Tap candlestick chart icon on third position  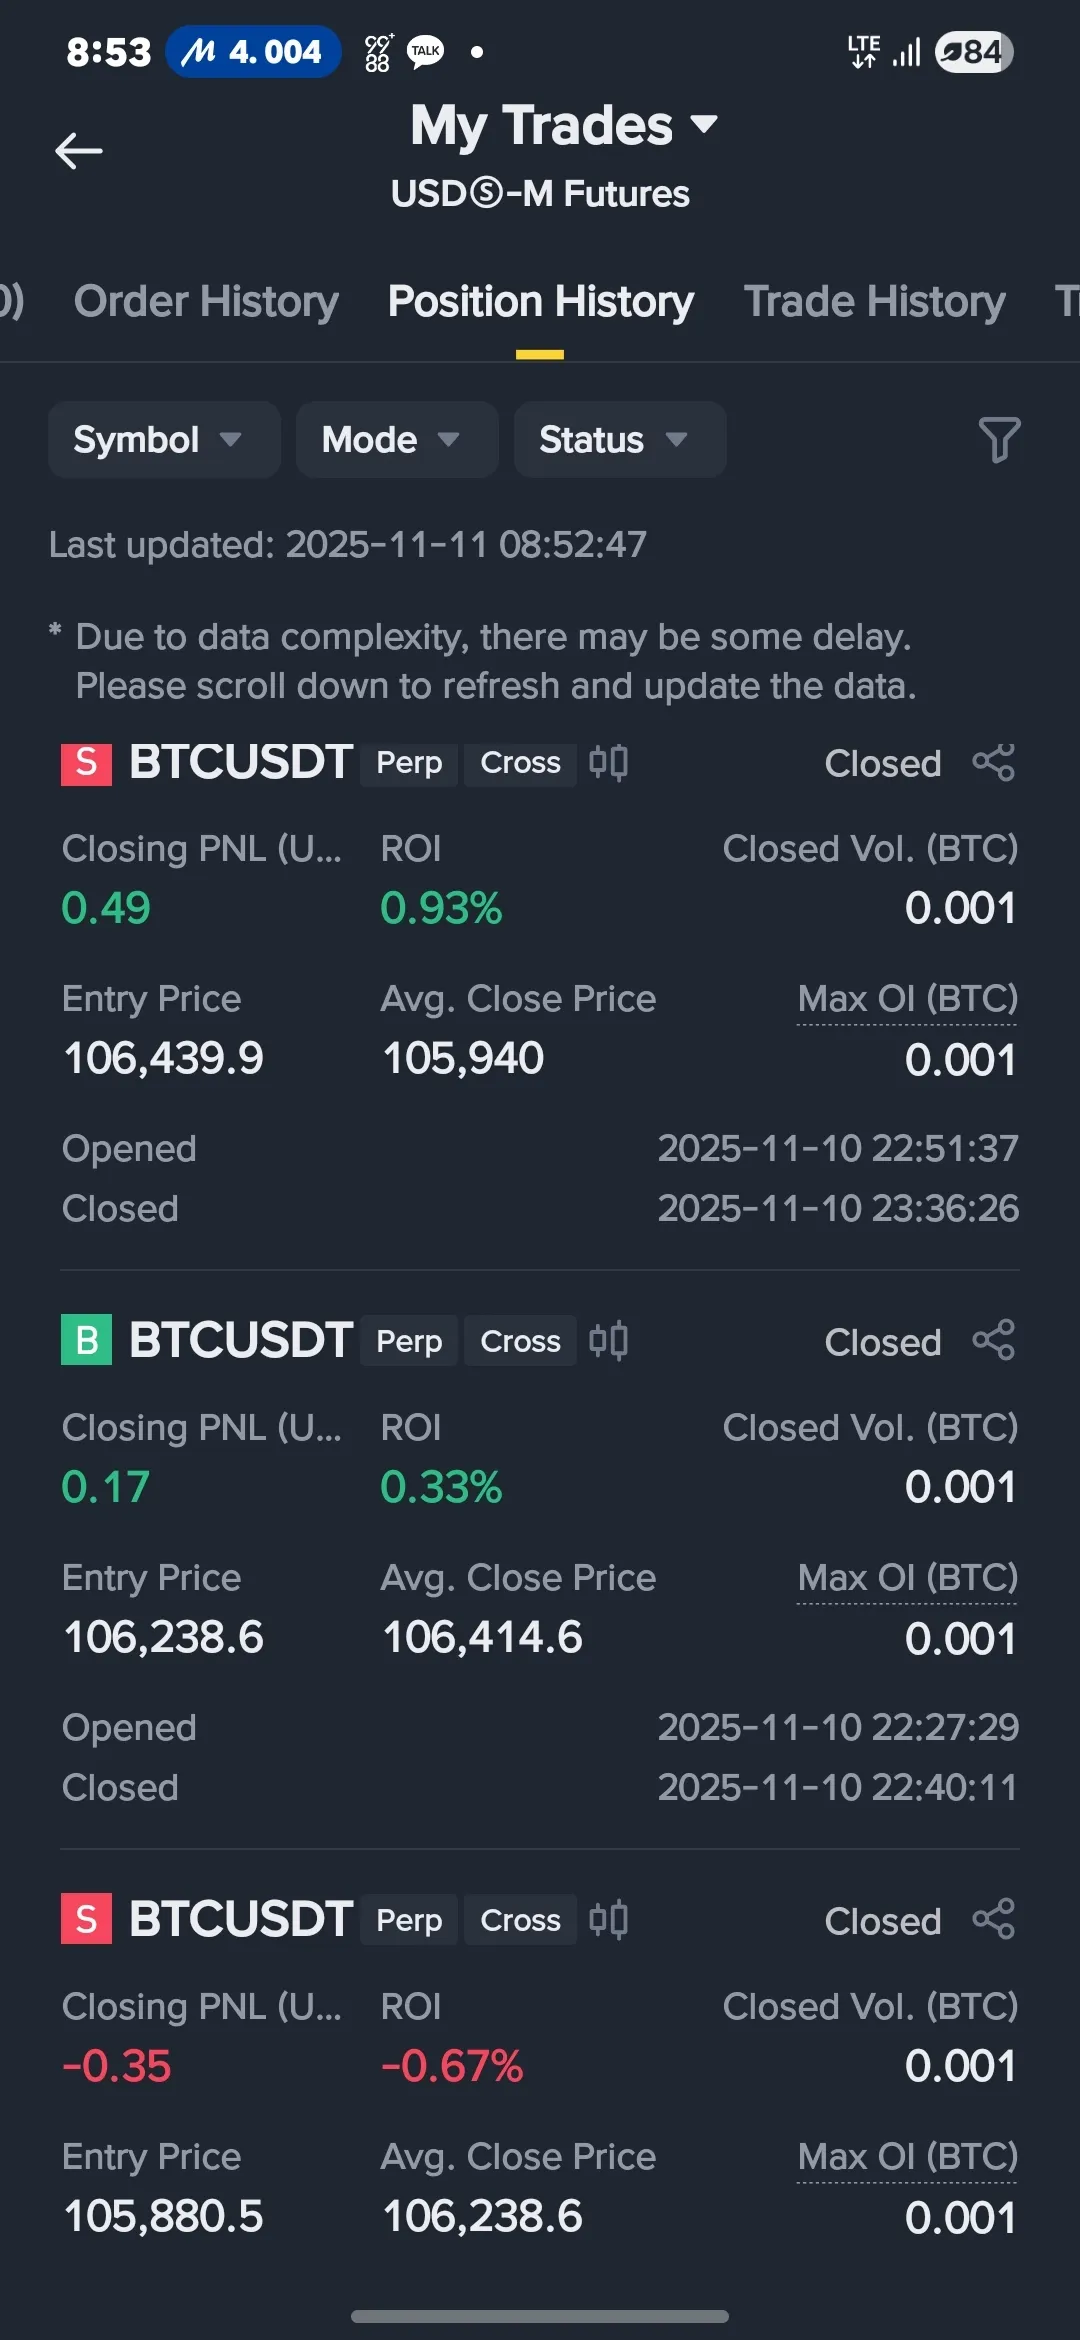coord(608,1920)
